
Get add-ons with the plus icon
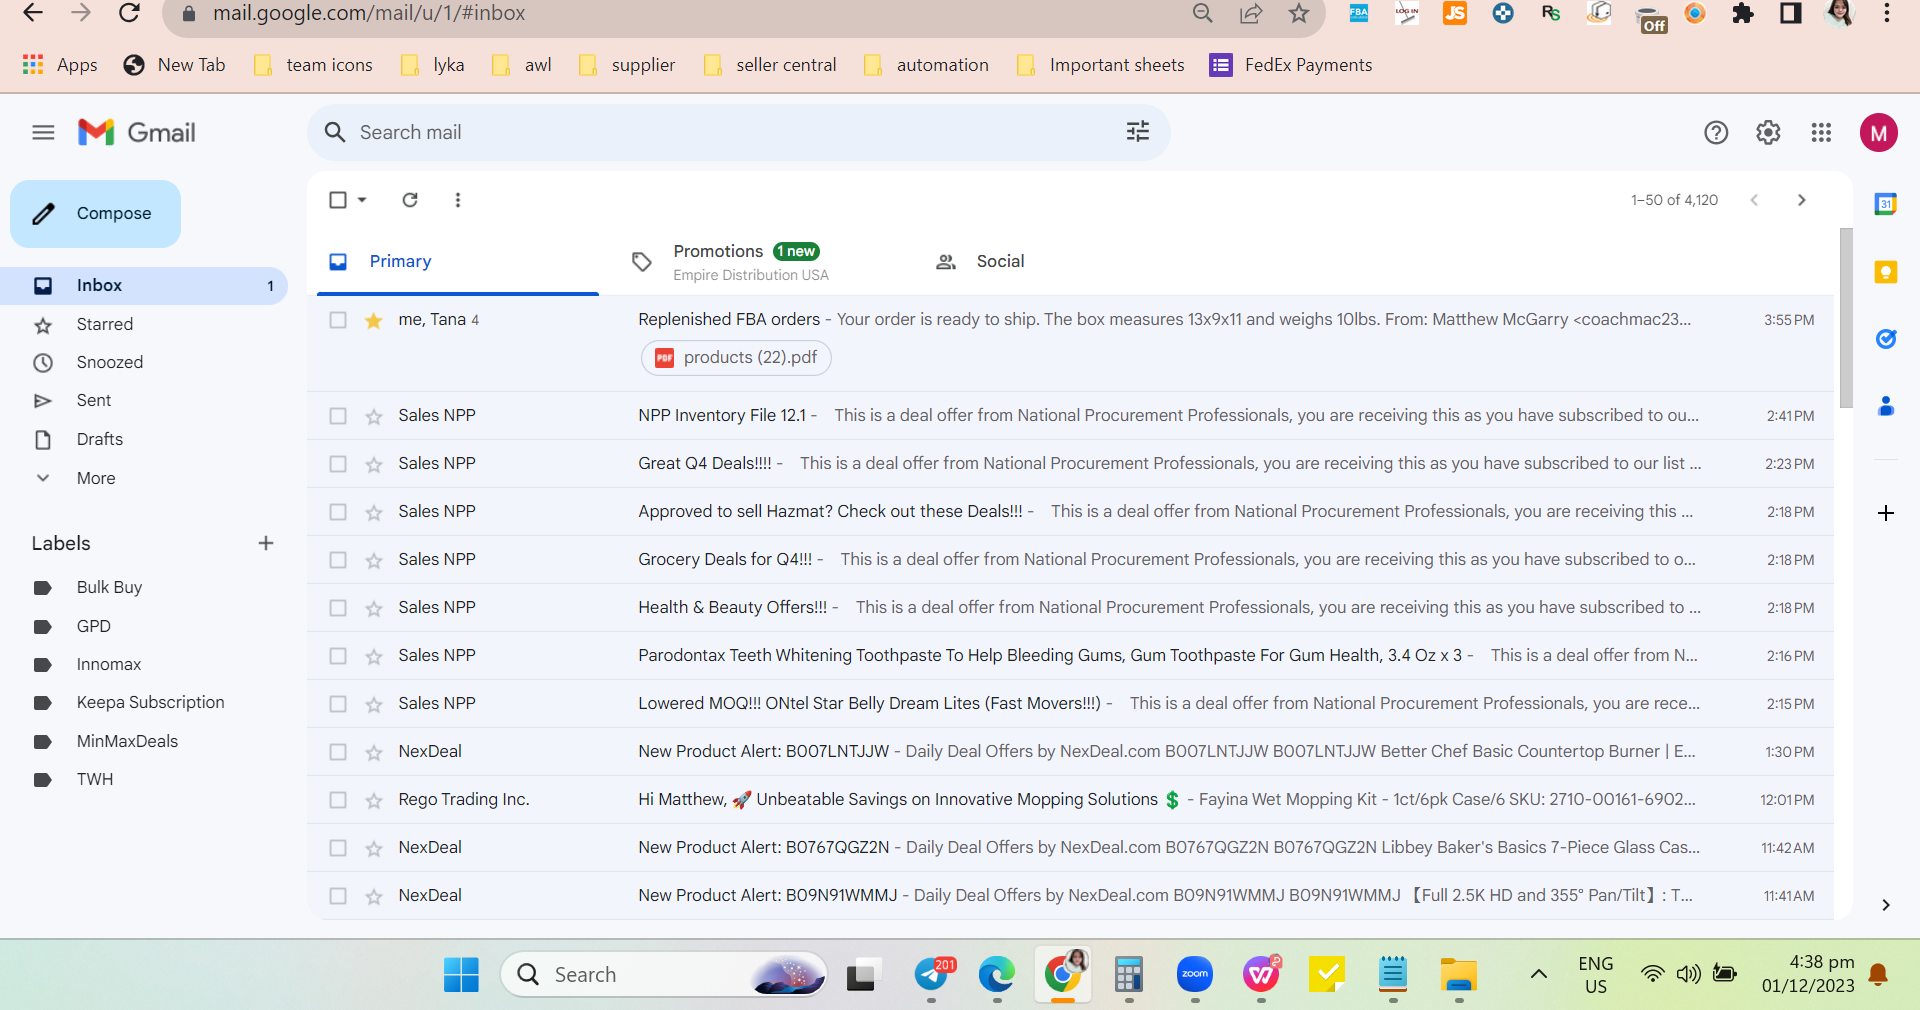pos(1886,513)
